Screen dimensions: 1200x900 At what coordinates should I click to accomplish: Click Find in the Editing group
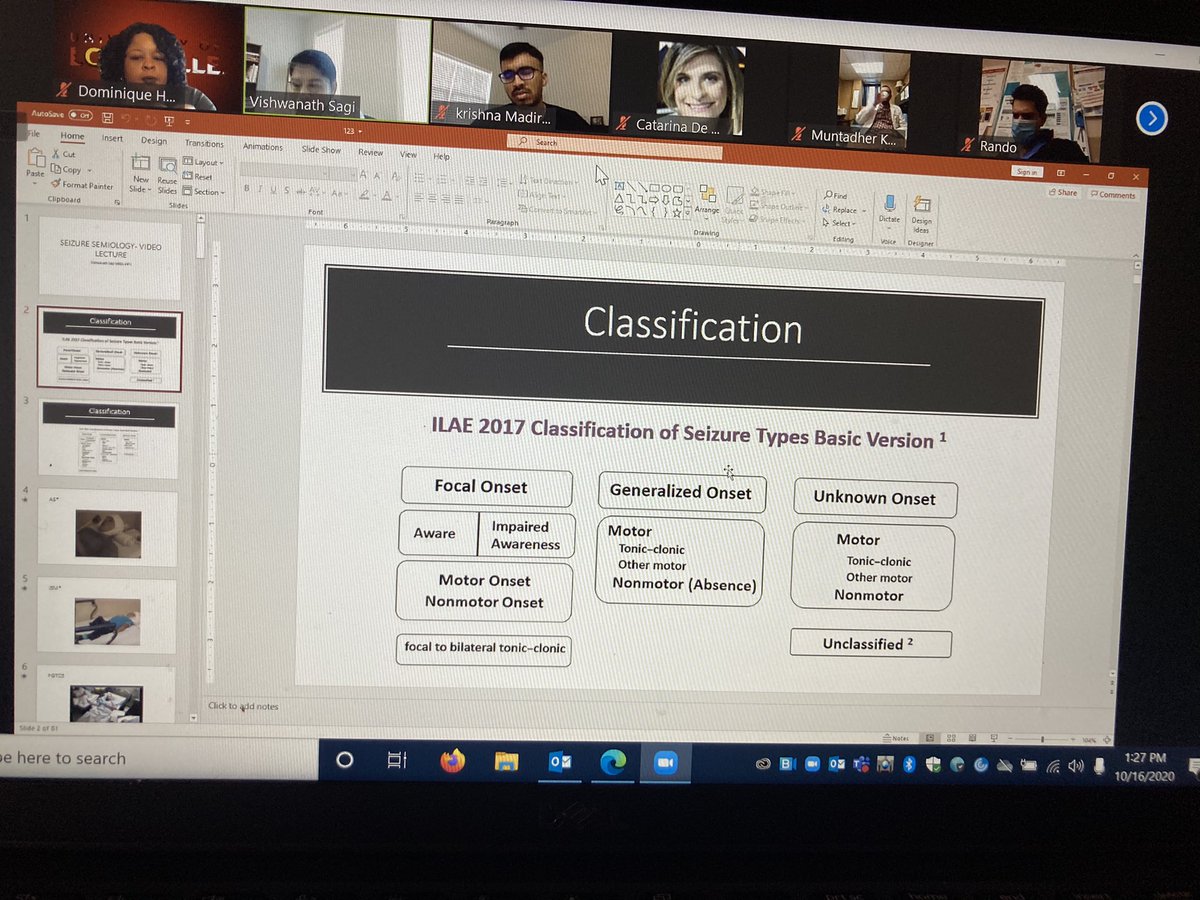point(836,196)
